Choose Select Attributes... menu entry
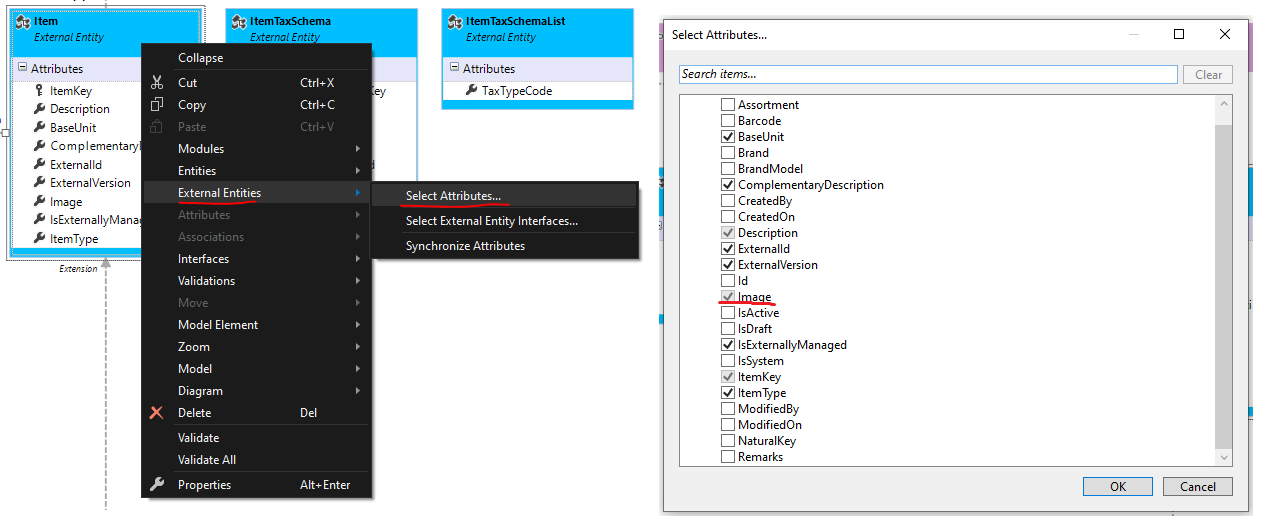This screenshot has width=1264, height=528. click(505, 196)
